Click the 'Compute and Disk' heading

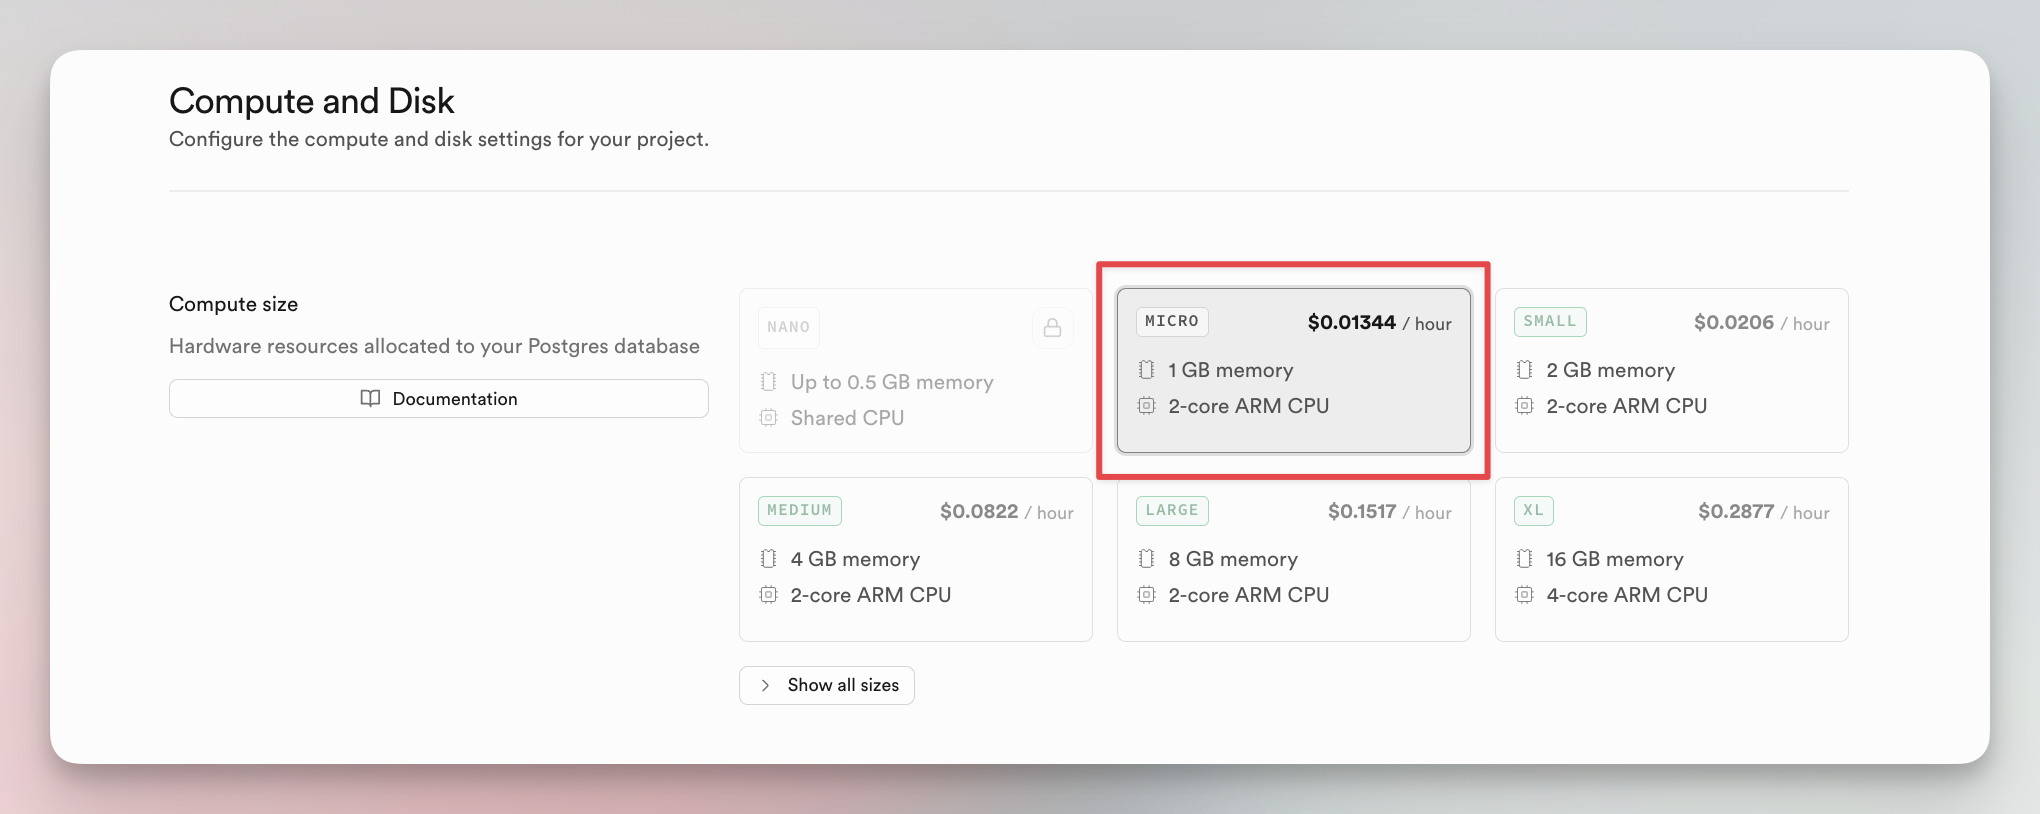(x=311, y=101)
